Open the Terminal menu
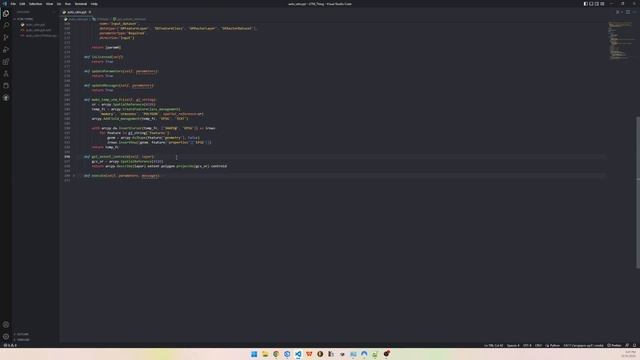Screen dimensions: 640x360 coord(81,4)
